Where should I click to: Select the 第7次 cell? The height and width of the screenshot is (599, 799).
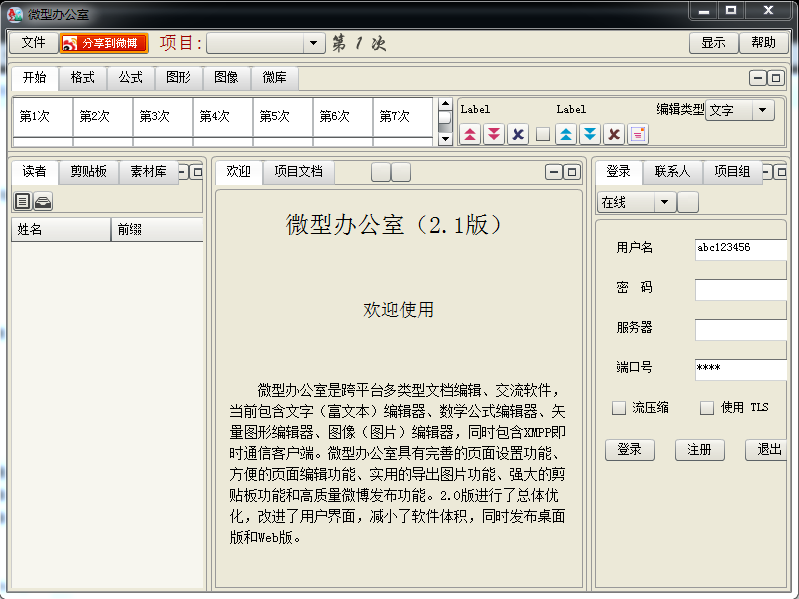click(x=403, y=117)
